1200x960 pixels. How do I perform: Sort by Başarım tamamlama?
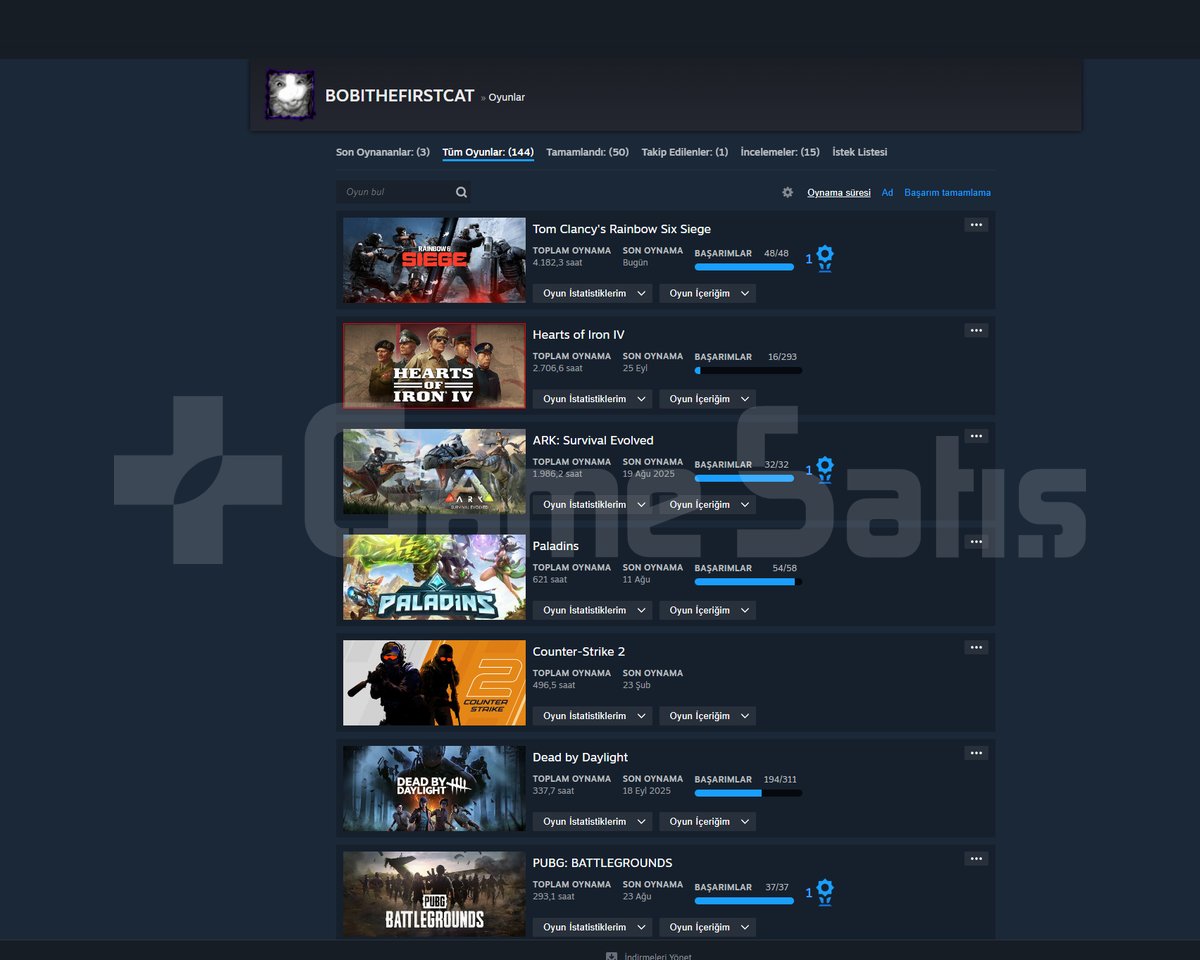coord(948,193)
